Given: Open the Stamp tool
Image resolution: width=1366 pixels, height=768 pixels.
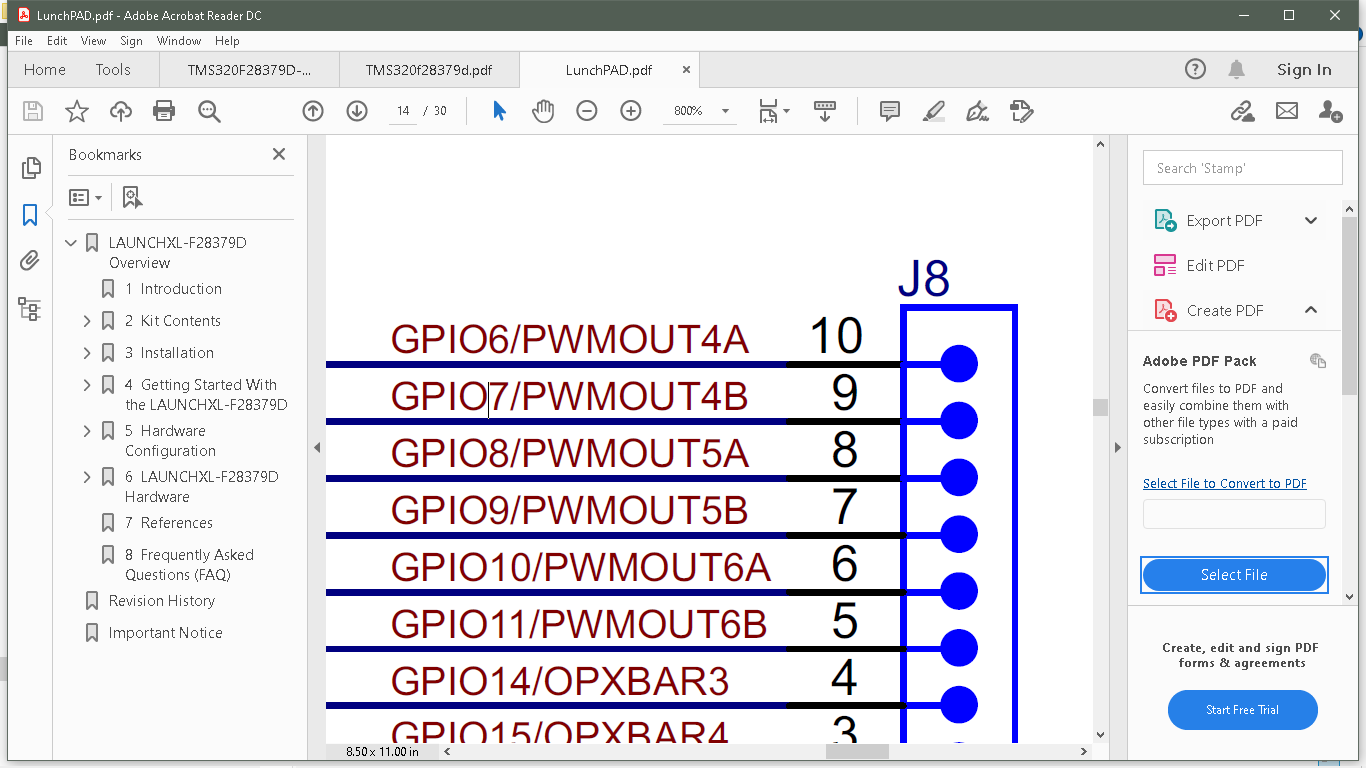Looking at the screenshot, I should pos(1021,111).
